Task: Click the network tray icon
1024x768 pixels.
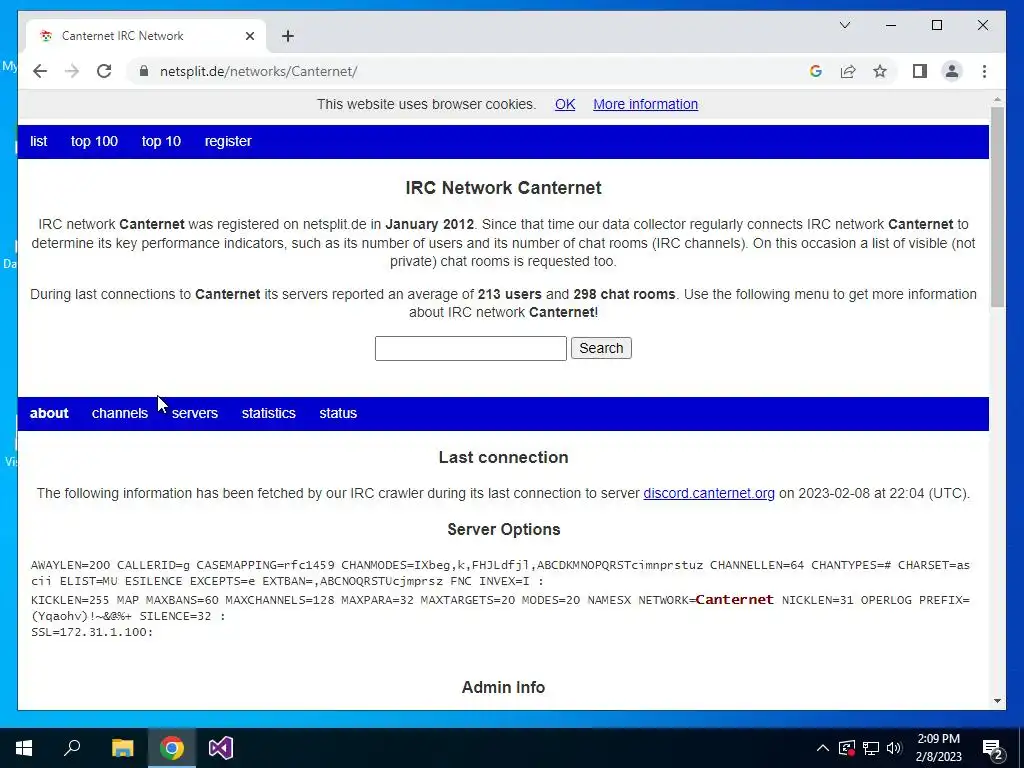Action: tap(871, 748)
